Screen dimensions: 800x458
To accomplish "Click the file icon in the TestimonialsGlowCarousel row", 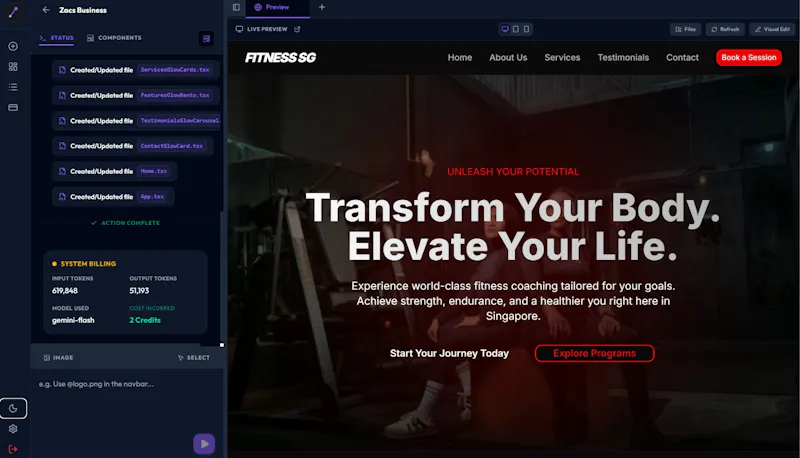I will [62, 121].
